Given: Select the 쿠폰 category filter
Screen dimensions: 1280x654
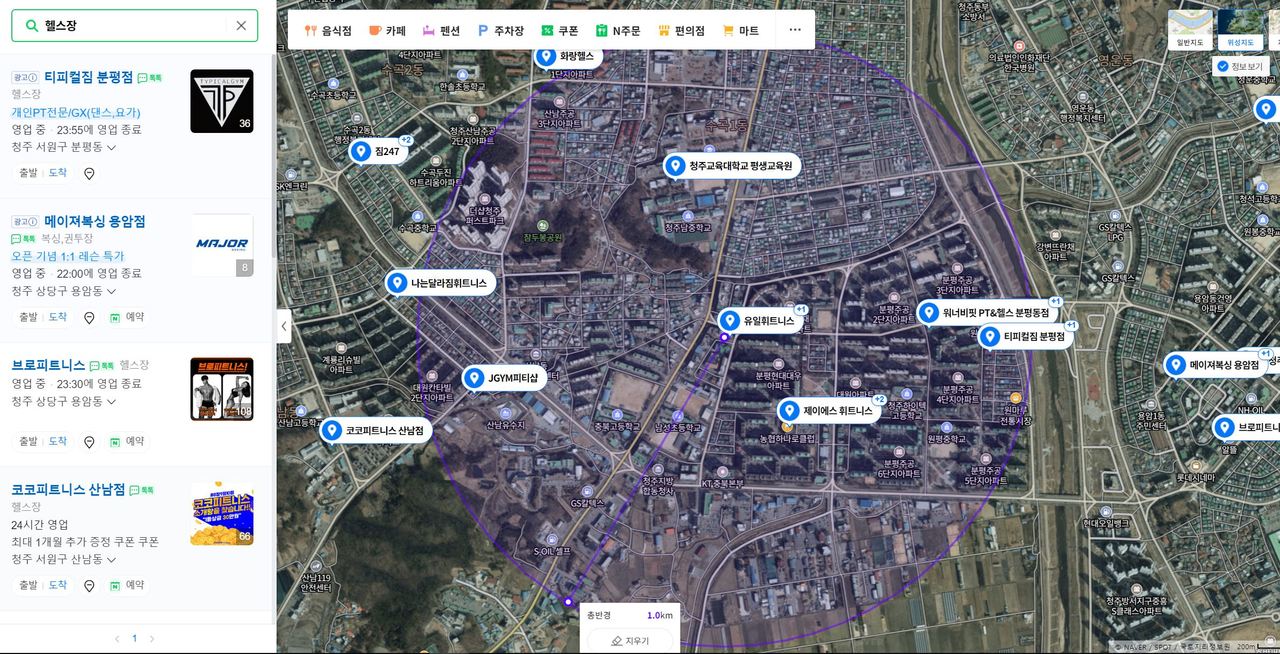Looking at the screenshot, I should coord(560,31).
